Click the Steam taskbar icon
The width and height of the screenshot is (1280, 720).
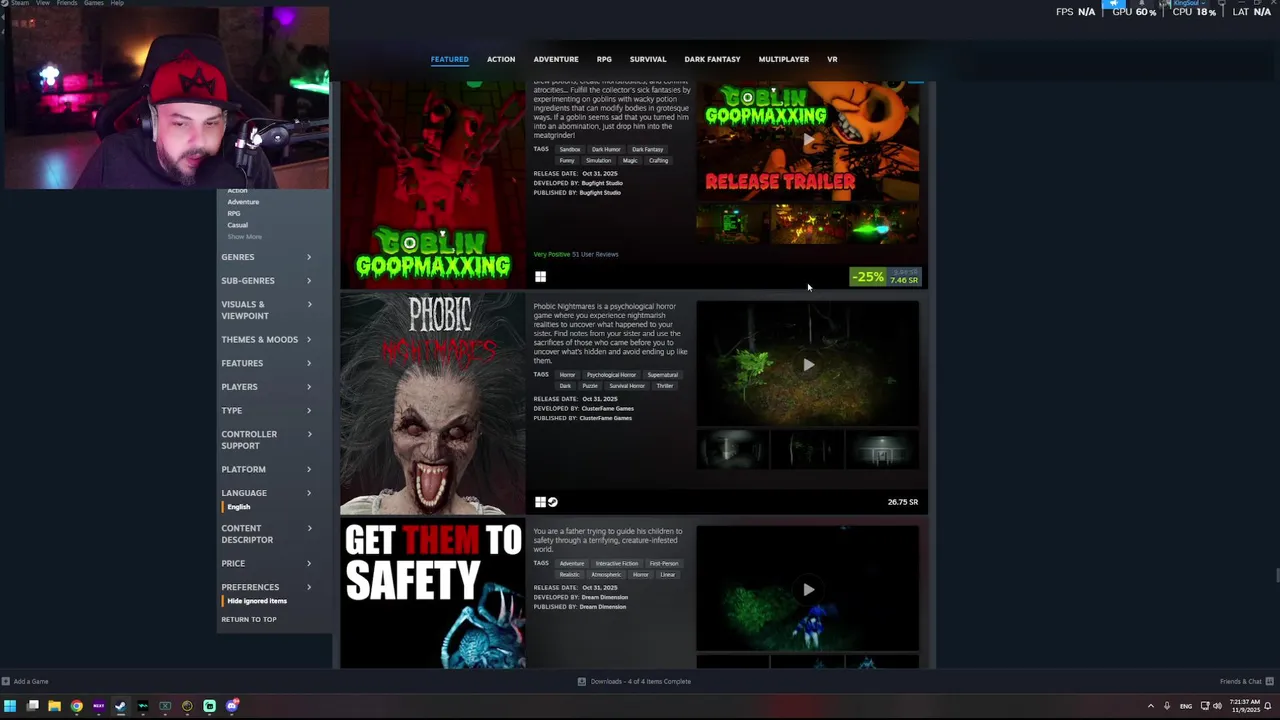click(120, 706)
